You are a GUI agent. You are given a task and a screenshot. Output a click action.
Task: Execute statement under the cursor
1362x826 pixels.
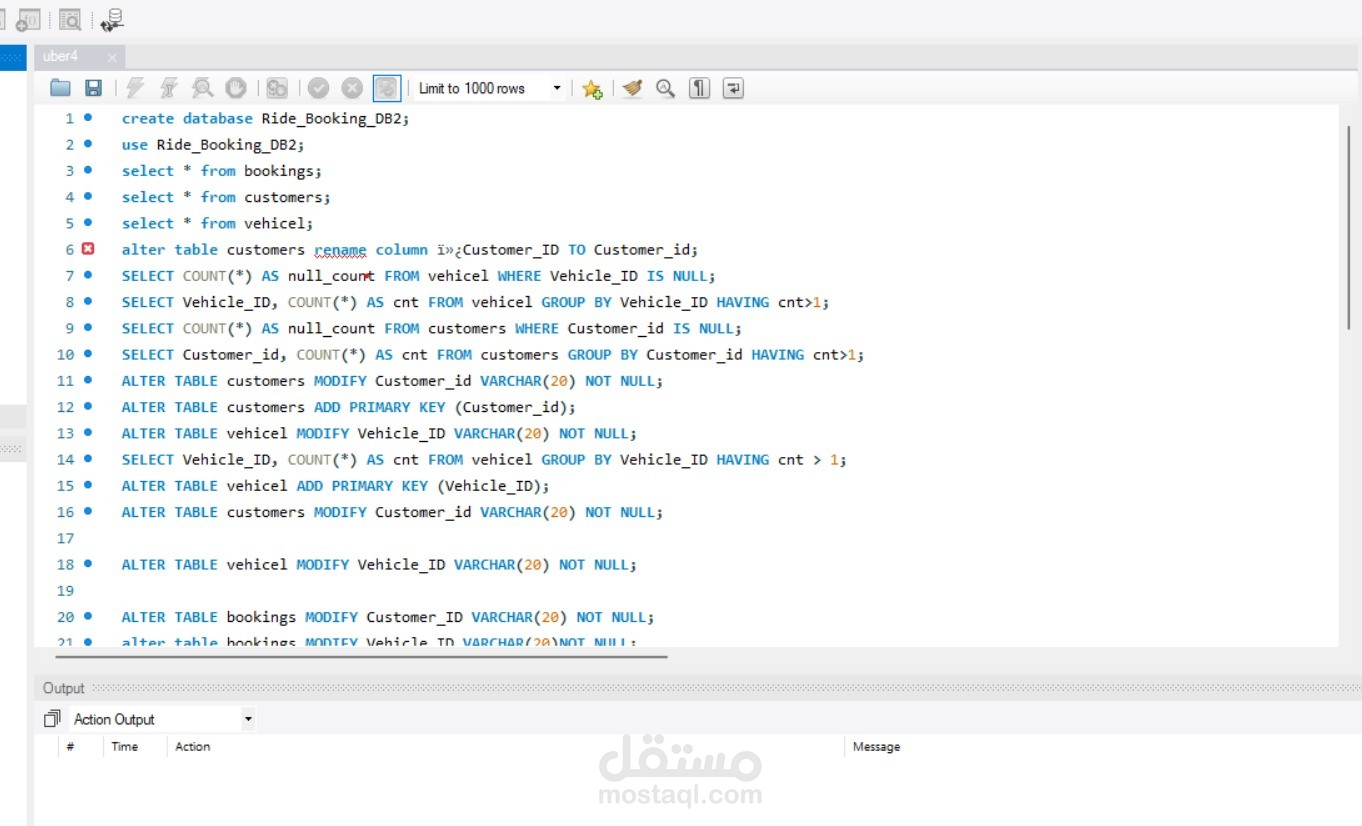[169, 88]
